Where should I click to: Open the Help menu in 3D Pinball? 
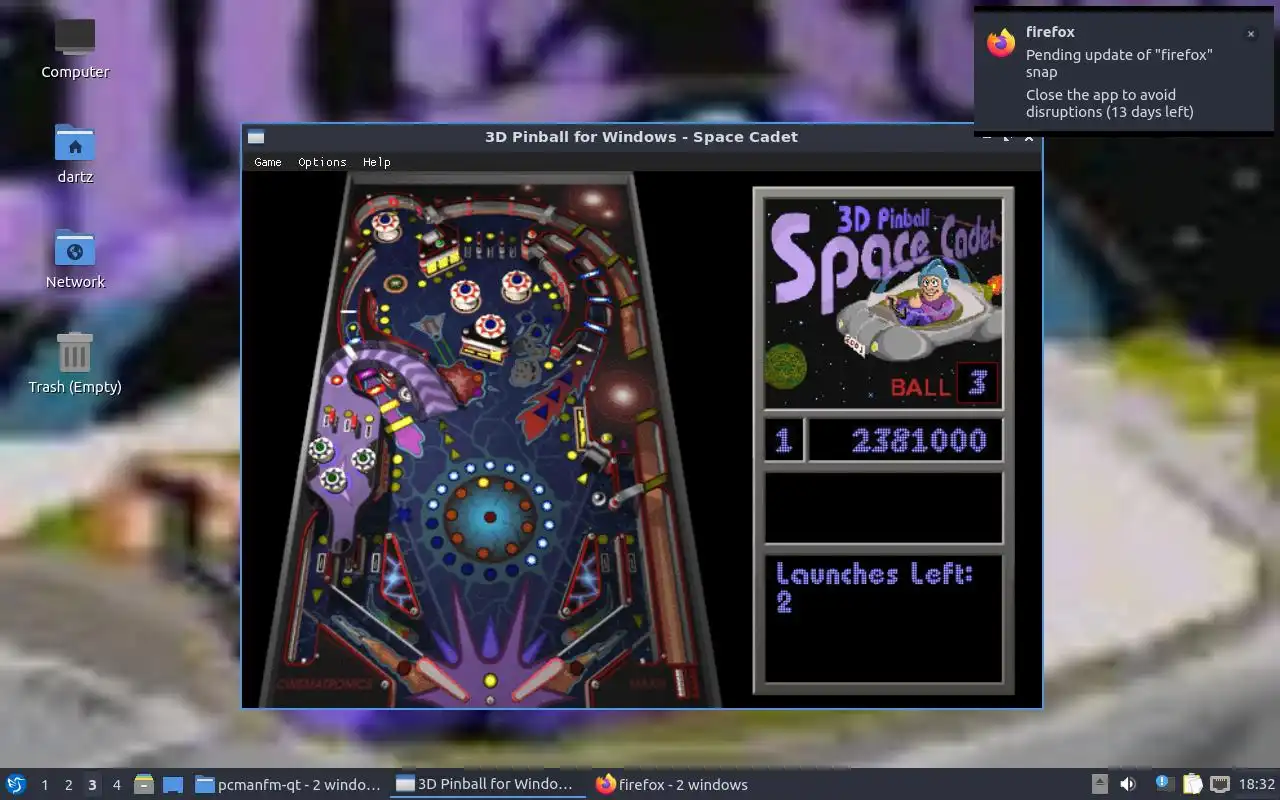pyautogui.click(x=376, y=162)
